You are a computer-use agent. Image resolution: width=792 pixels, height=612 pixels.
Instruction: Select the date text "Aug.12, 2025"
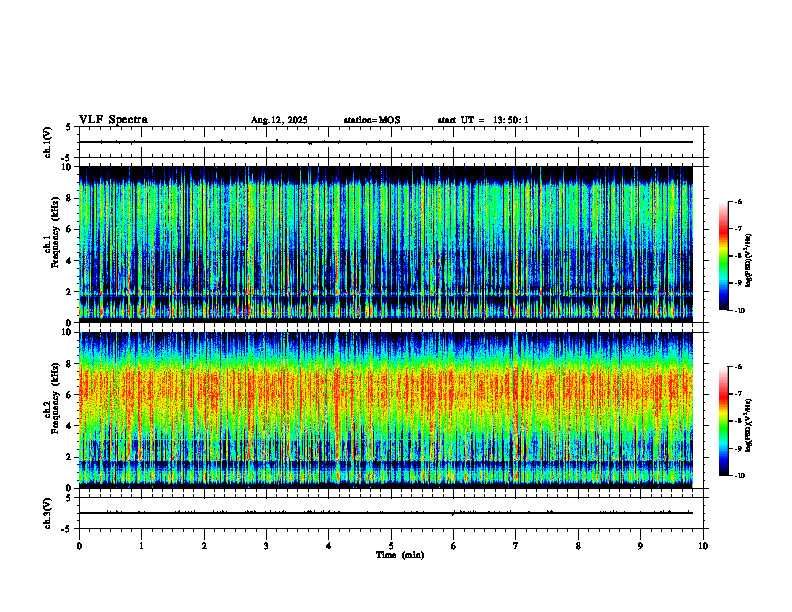(x=279, y=120)
